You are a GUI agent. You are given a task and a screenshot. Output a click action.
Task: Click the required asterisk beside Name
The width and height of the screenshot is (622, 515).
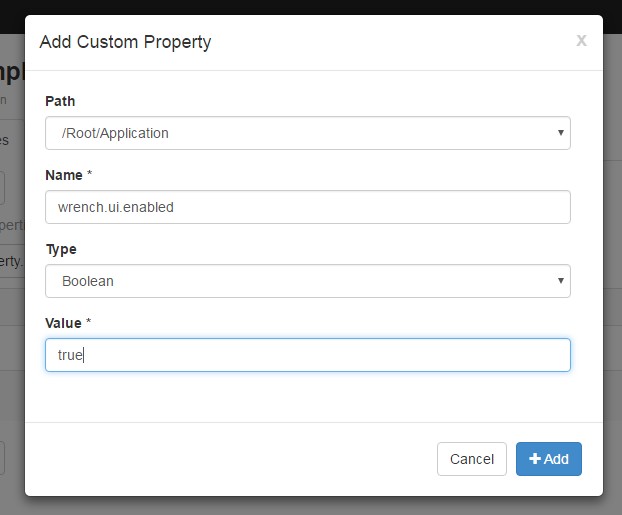(90, 175)
